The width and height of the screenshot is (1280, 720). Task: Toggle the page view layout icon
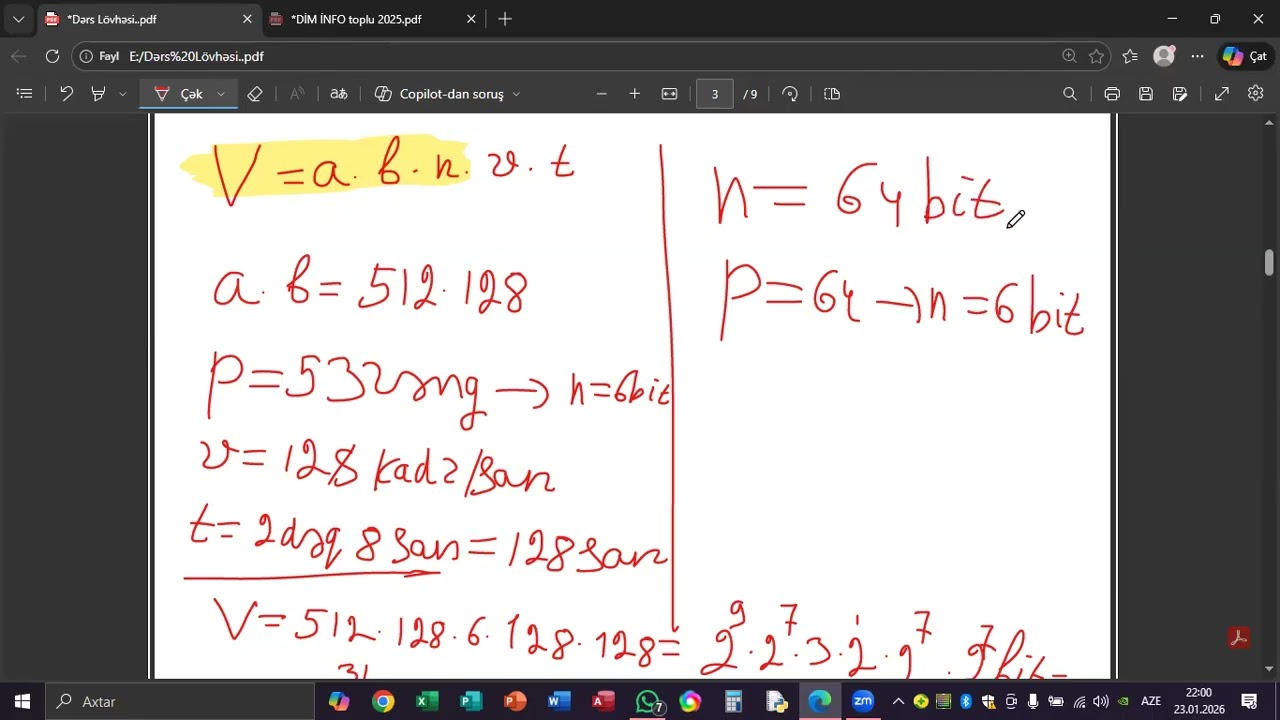832,94
